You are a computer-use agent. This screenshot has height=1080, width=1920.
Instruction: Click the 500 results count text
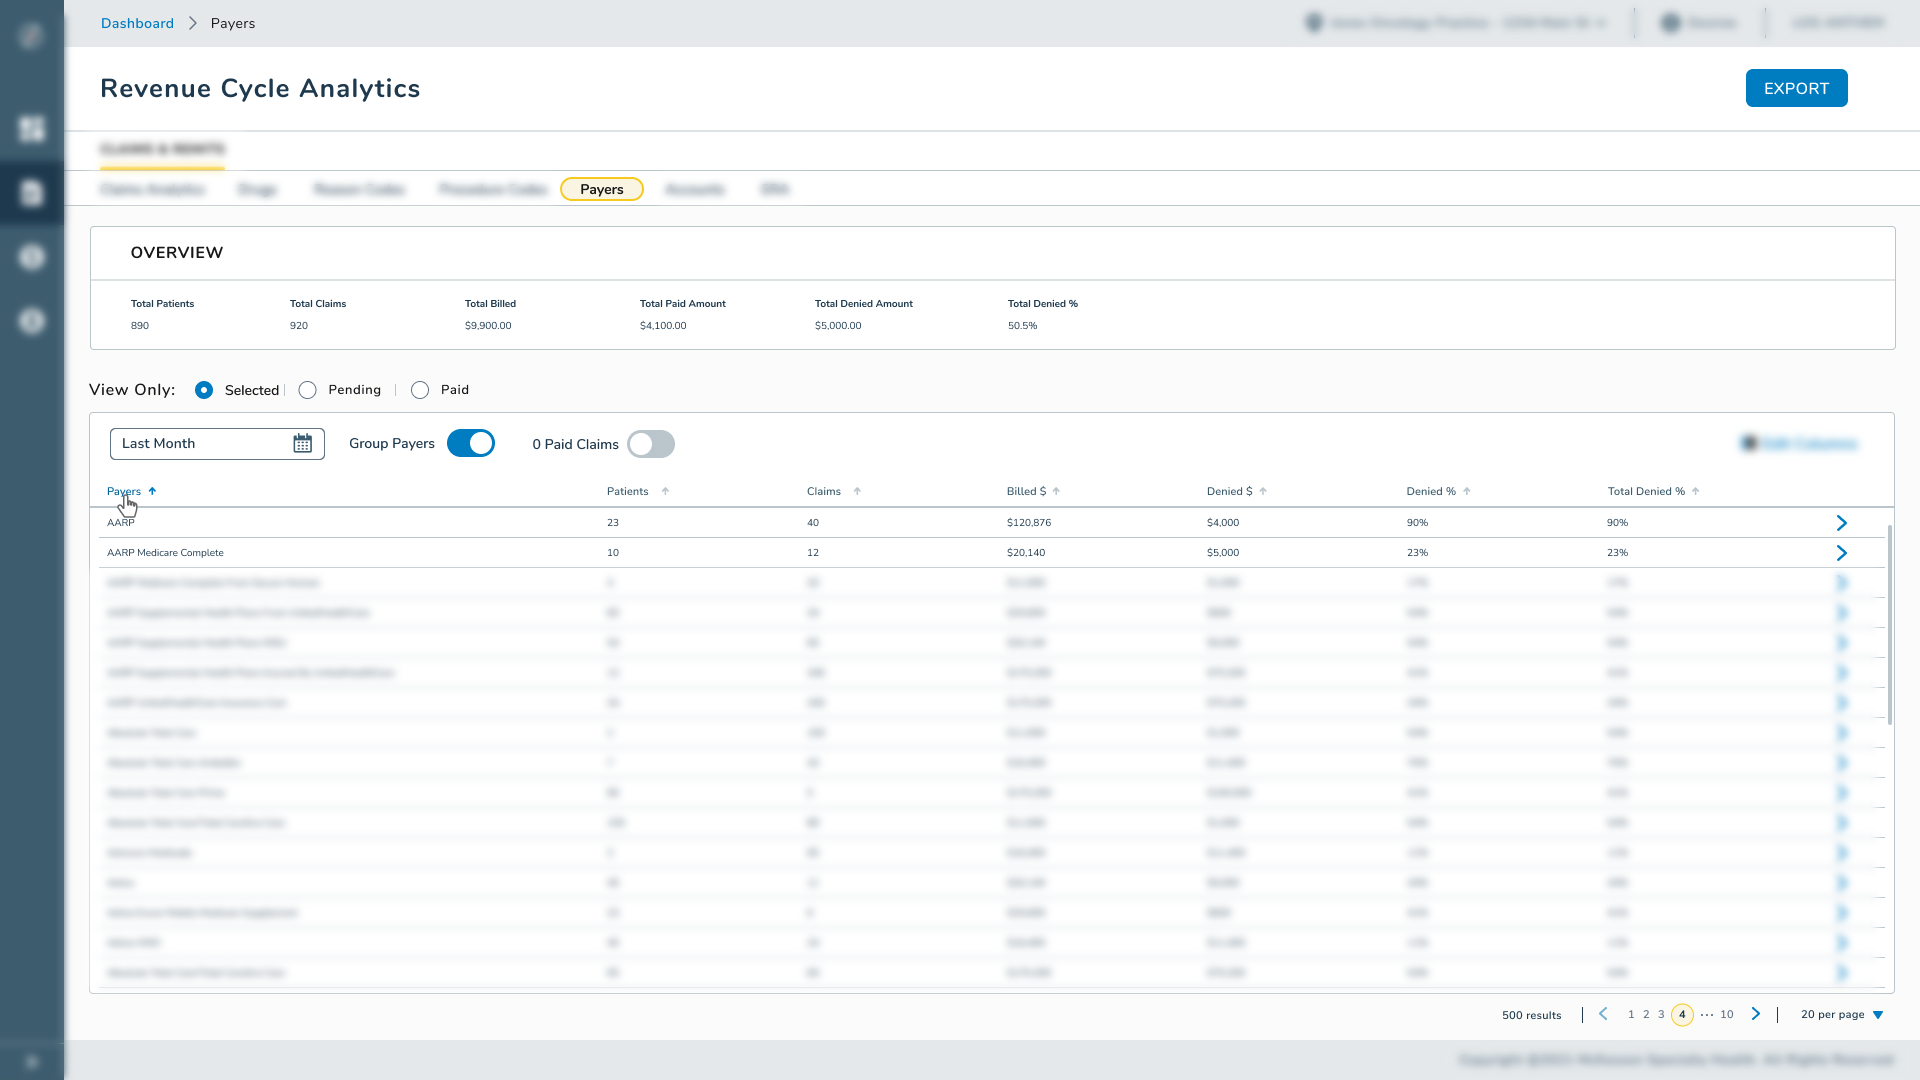pos(1531,1015)
